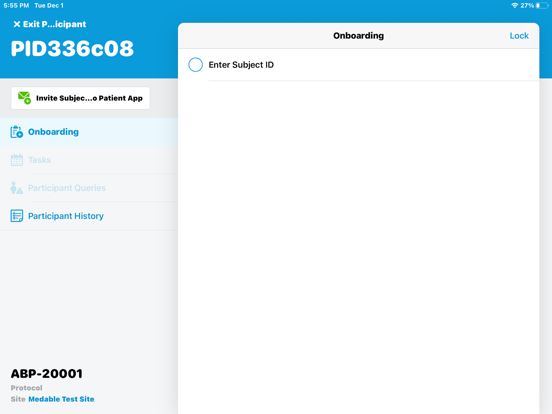Click the Tue Dec 1 date

[49, 6]
